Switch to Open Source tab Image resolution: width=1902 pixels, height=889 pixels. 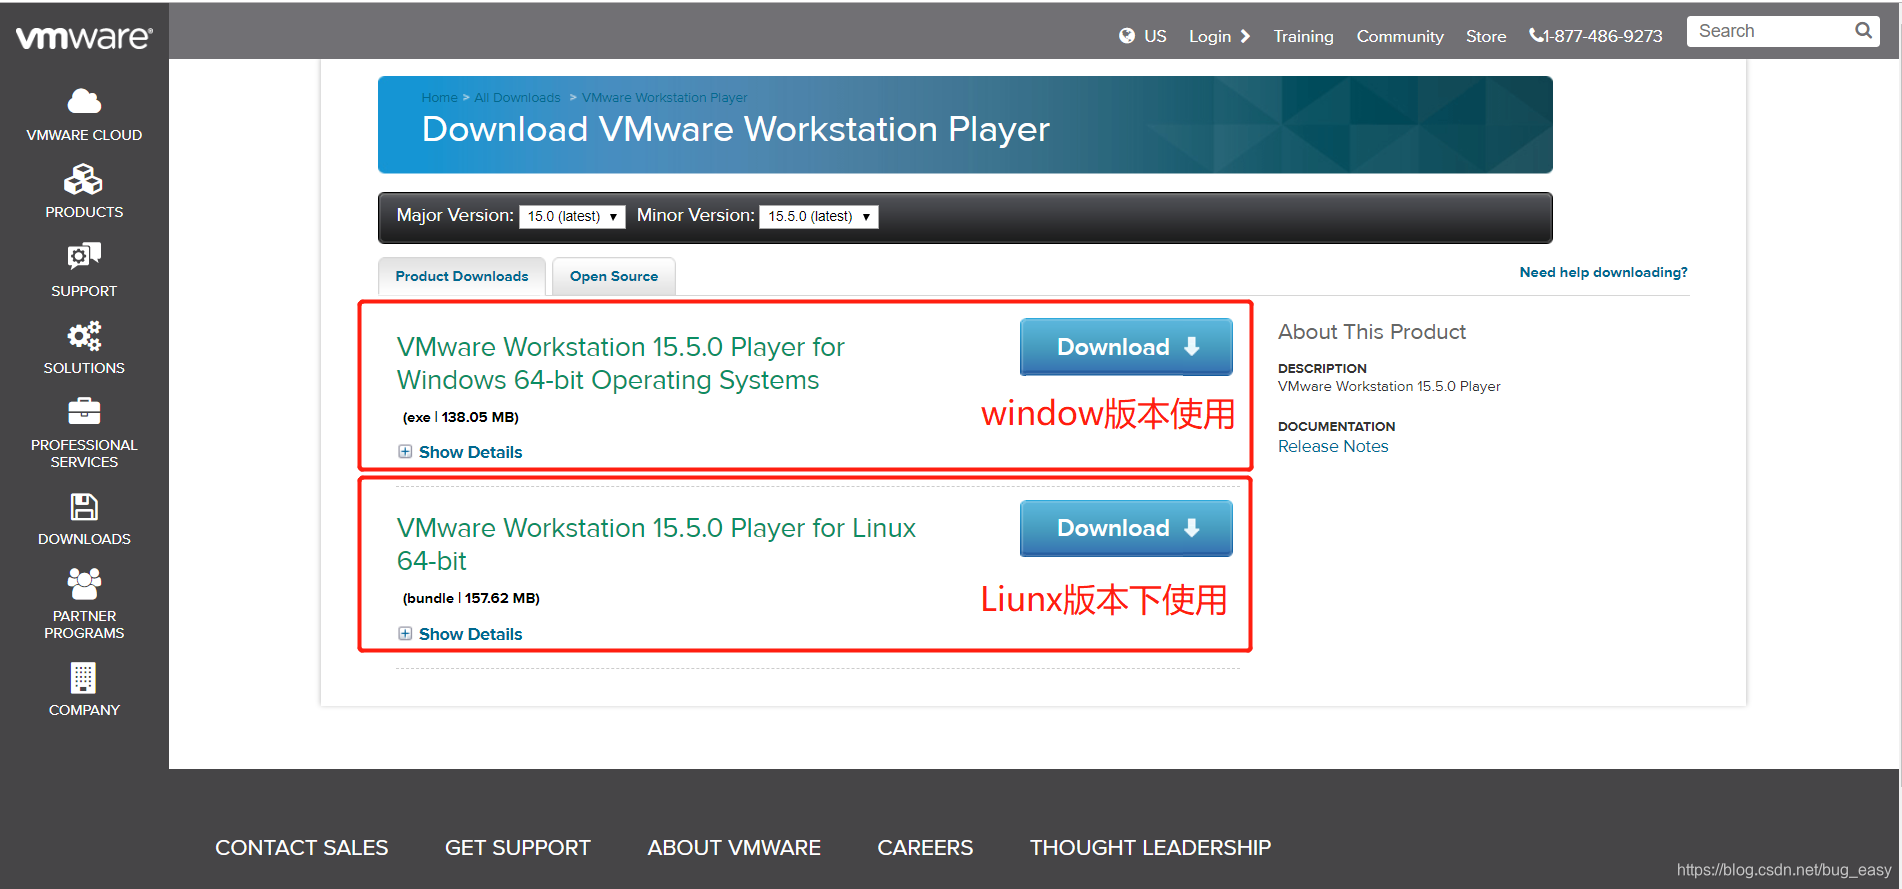pyautogui.click(x=614, y=276)
